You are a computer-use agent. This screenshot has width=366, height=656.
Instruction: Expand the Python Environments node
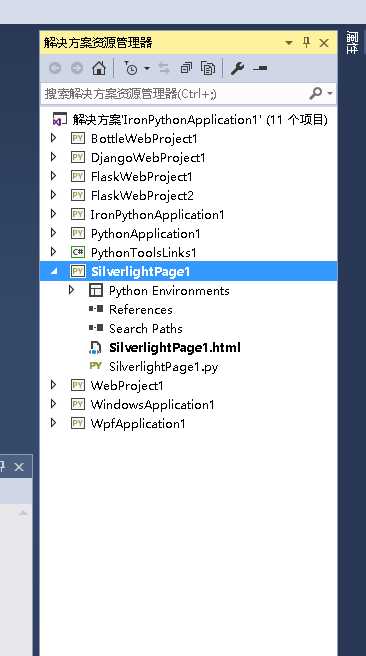click(72, 290)
